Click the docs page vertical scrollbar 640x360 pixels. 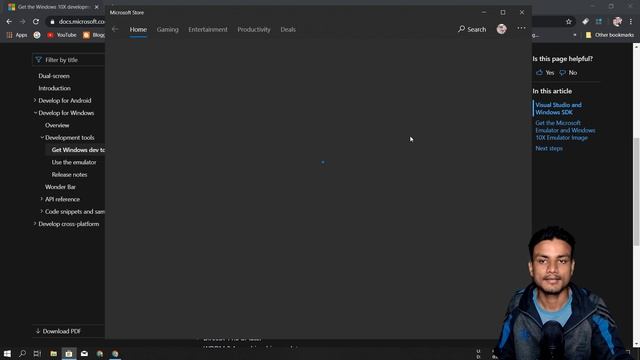click(x=636, y=192)
